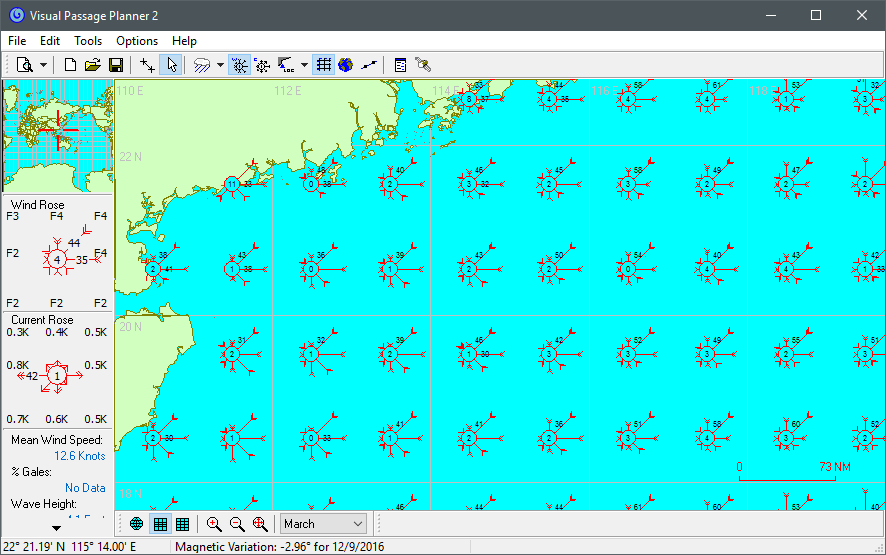Open the Tools menu
This screenshot has height=555, width=886.
tap(88, 41)
